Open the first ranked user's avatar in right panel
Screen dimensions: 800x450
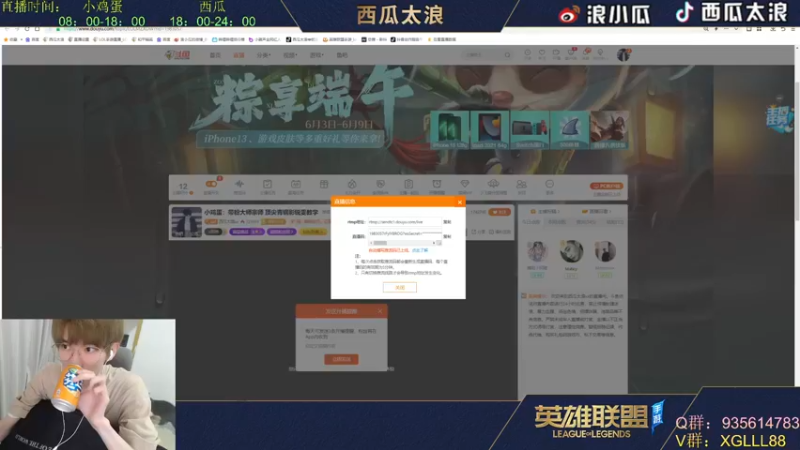coord(537,252)
